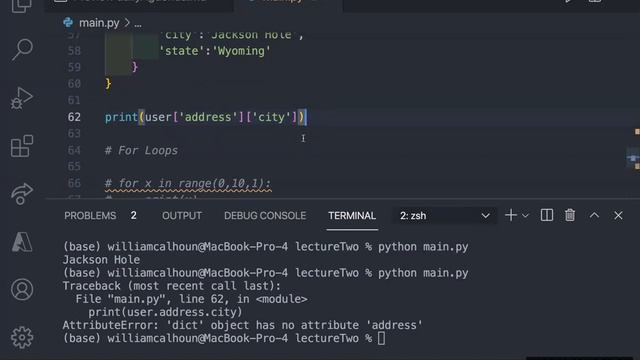Viewport: 640px width, 360px height.
Task: Click the File "main.py", line 62 traceback link
Action: click(x=191, y=299)
